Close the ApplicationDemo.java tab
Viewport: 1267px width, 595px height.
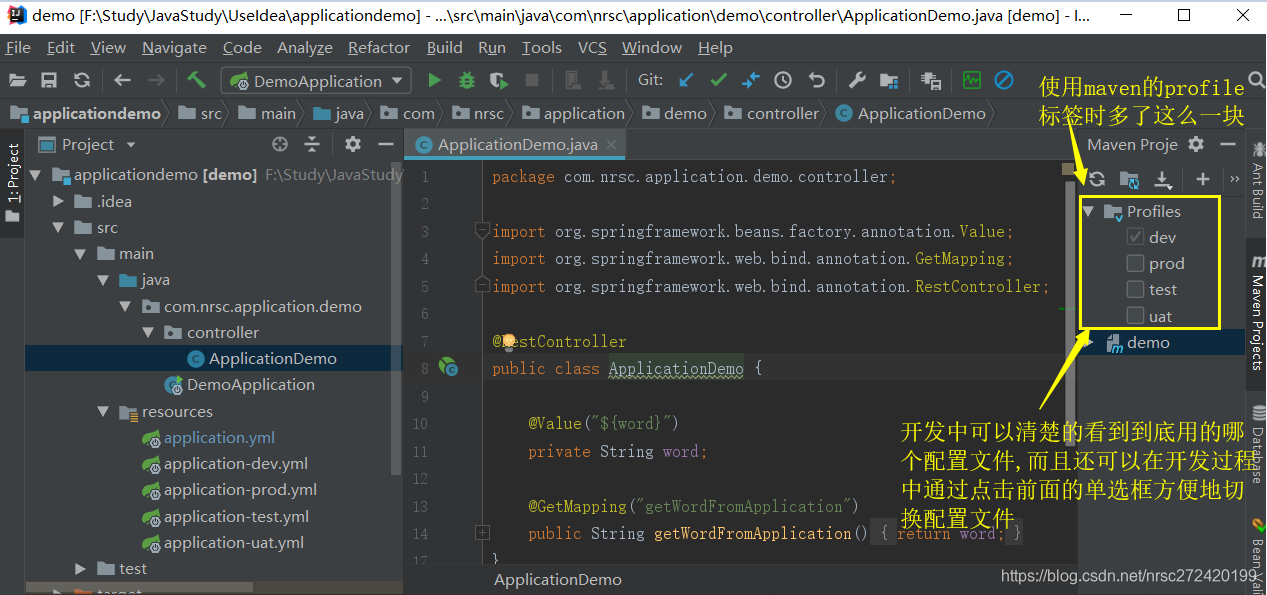[612, 145]
